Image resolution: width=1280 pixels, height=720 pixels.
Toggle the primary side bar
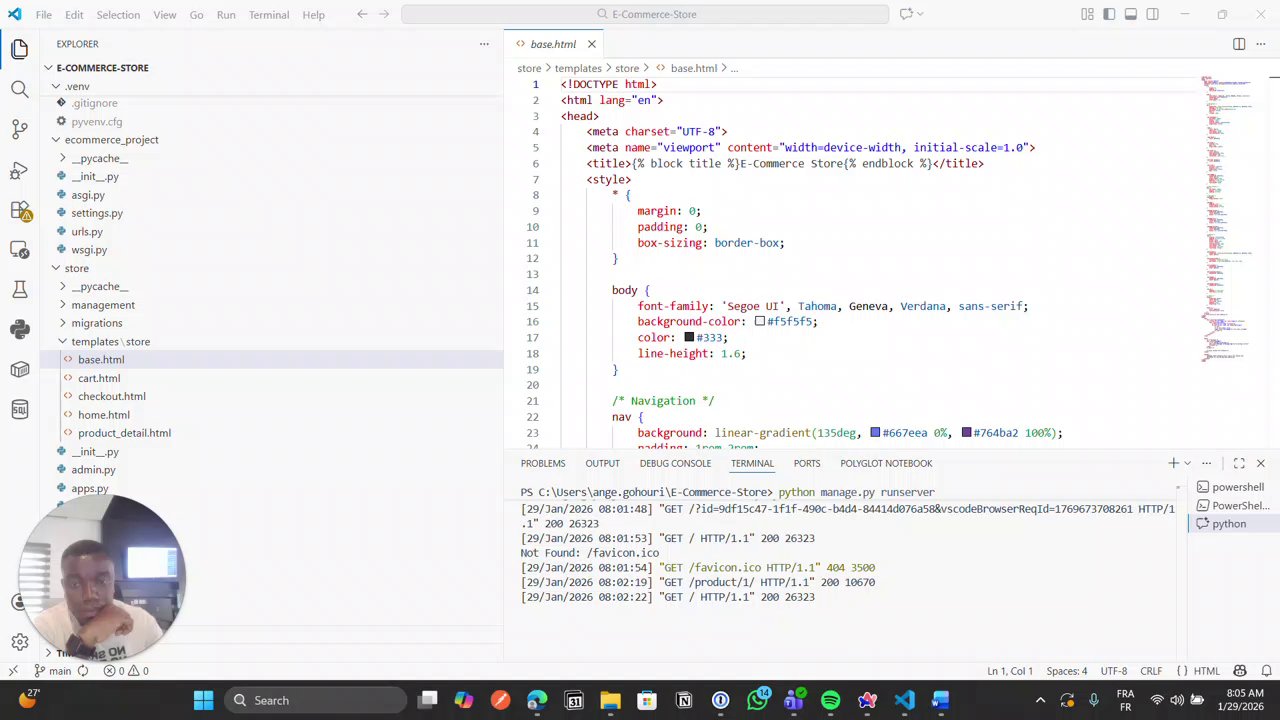tap(1109, 14)
